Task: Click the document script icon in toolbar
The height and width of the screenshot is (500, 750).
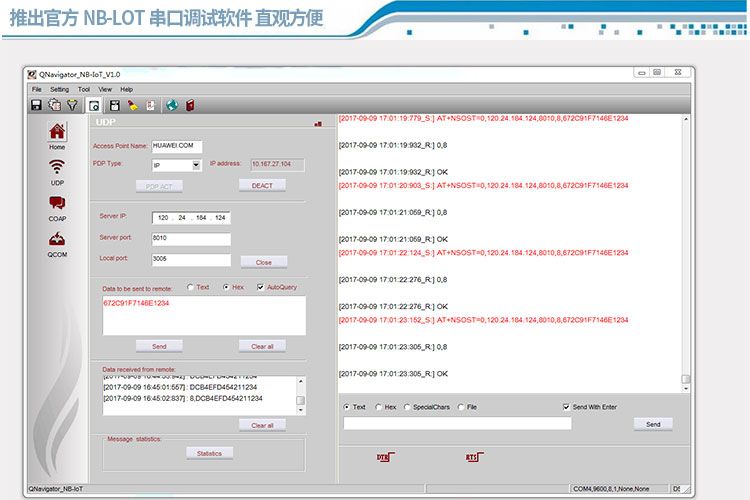Action: coord(150,105)
